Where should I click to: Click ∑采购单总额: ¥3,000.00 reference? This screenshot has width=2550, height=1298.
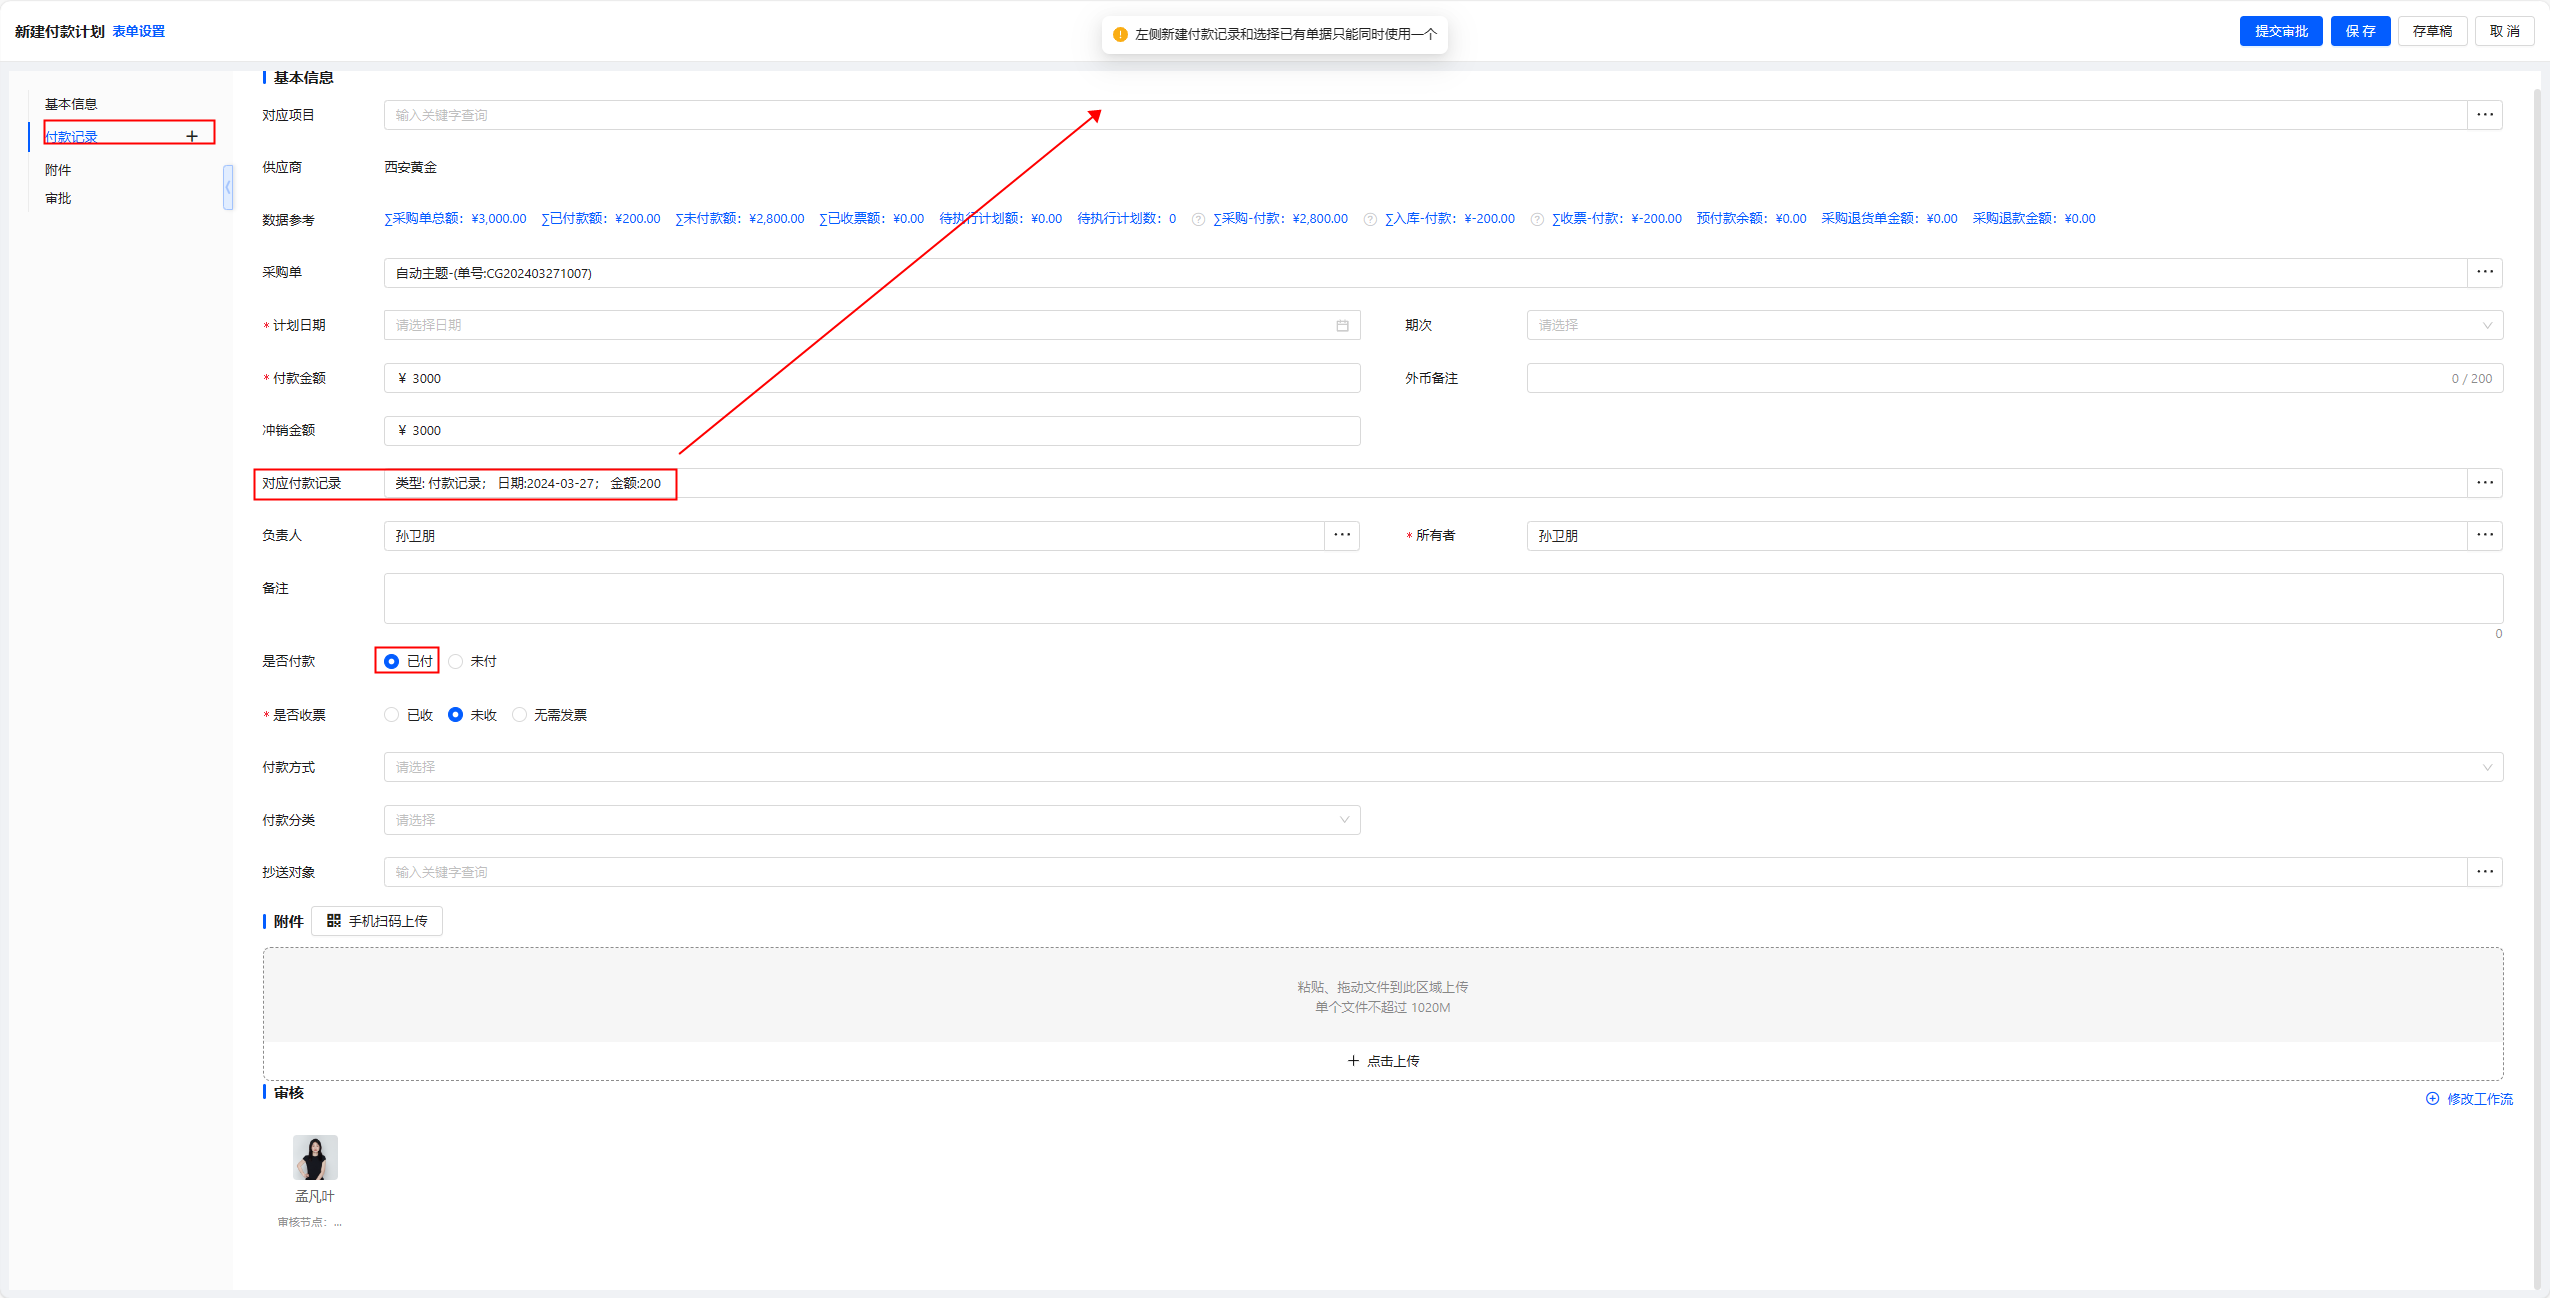click(x=455, y=219)
